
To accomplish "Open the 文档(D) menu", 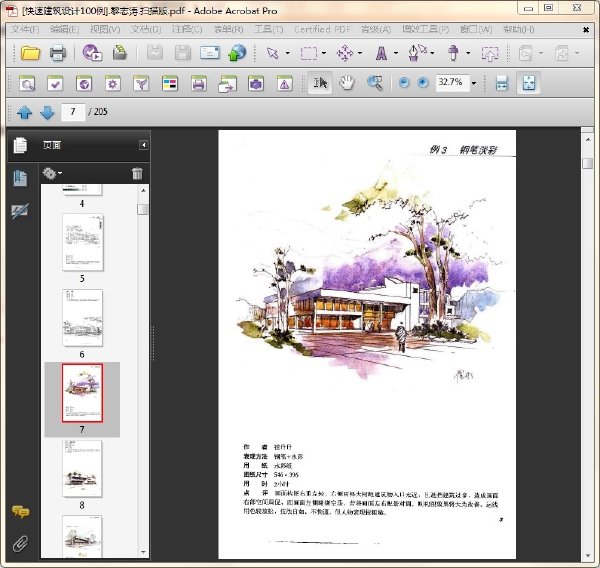I will point(145,29).
